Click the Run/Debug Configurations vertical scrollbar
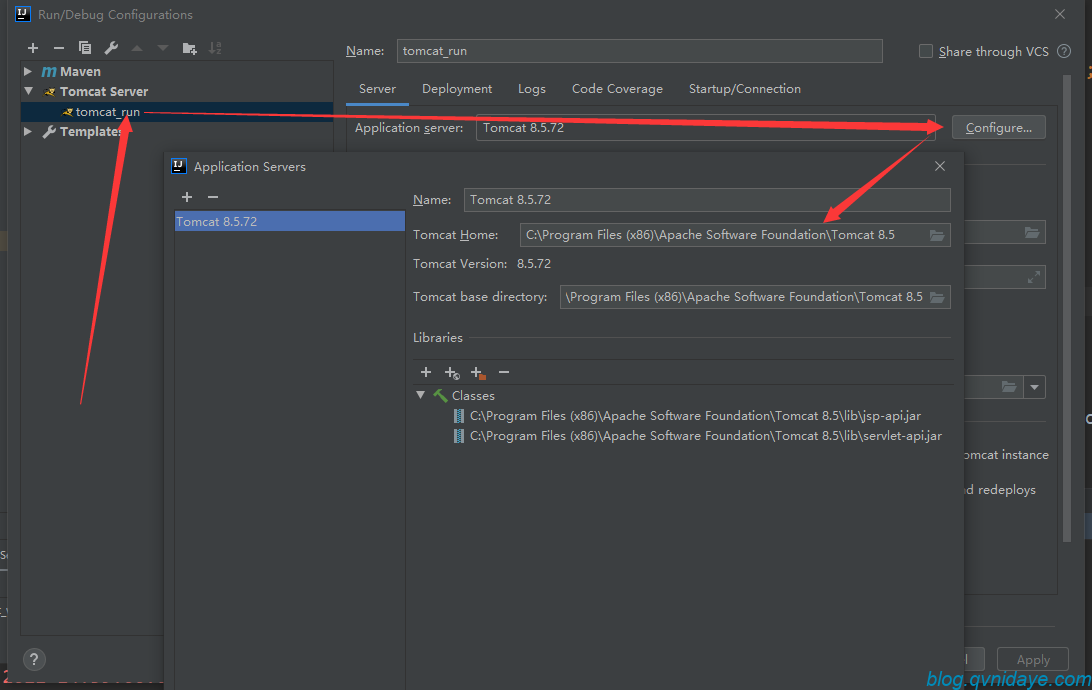The width and height of the screenshot is (1092, 690). click(1067, 306)
